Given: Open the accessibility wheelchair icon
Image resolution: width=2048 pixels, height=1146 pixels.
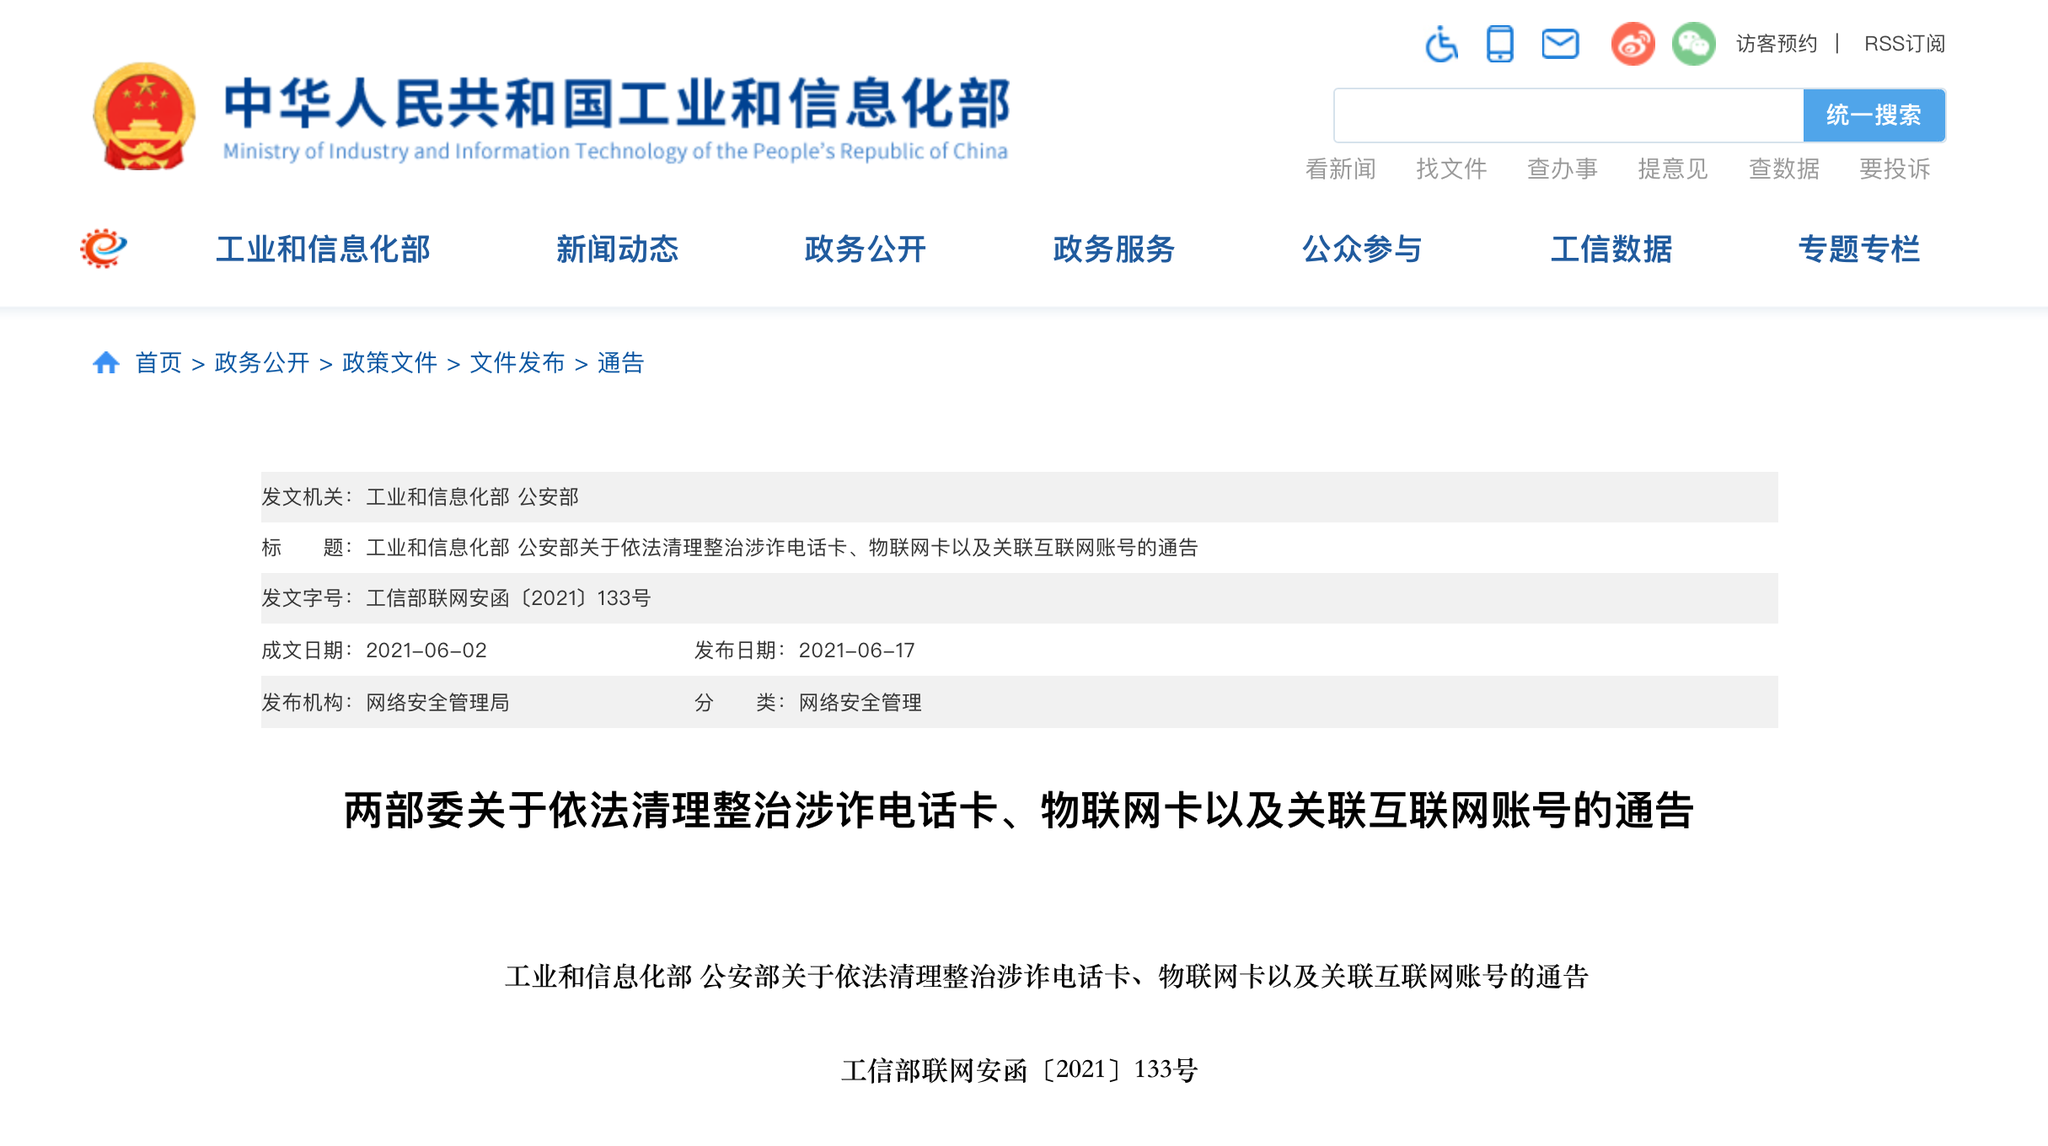Looking at the screenshot, I should [x=1441, y=44].
